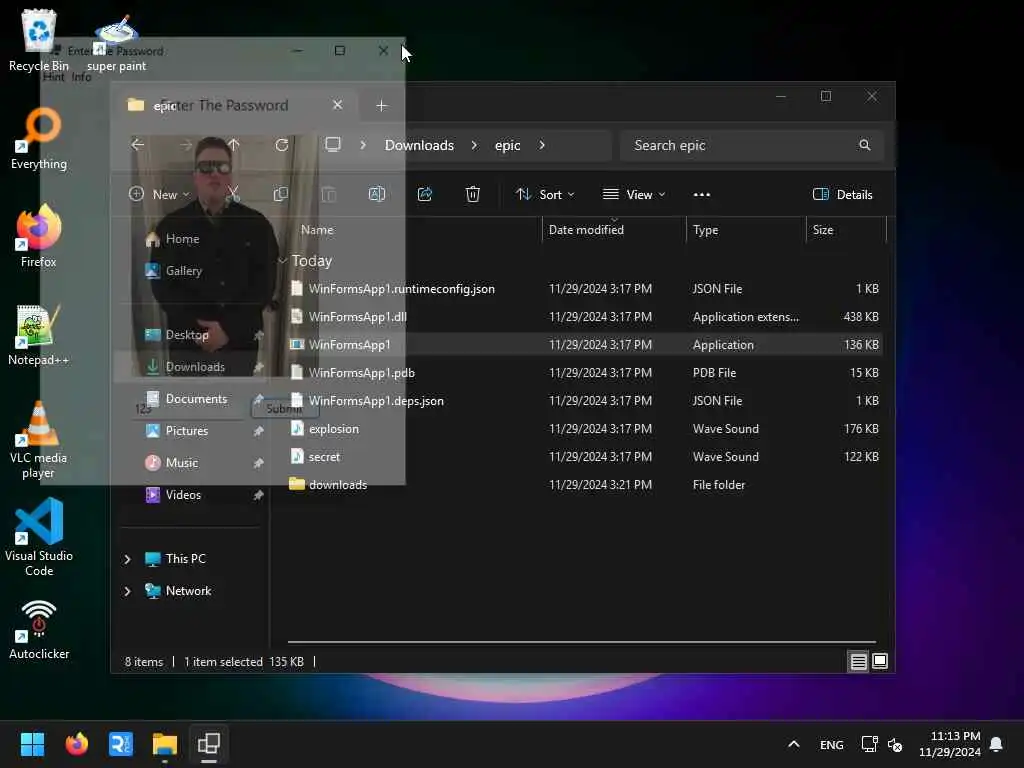This screenshot has width=1024, height=768.
Task: Click the Refresh icon in Explorer
Action: click(x=281, y=145)
